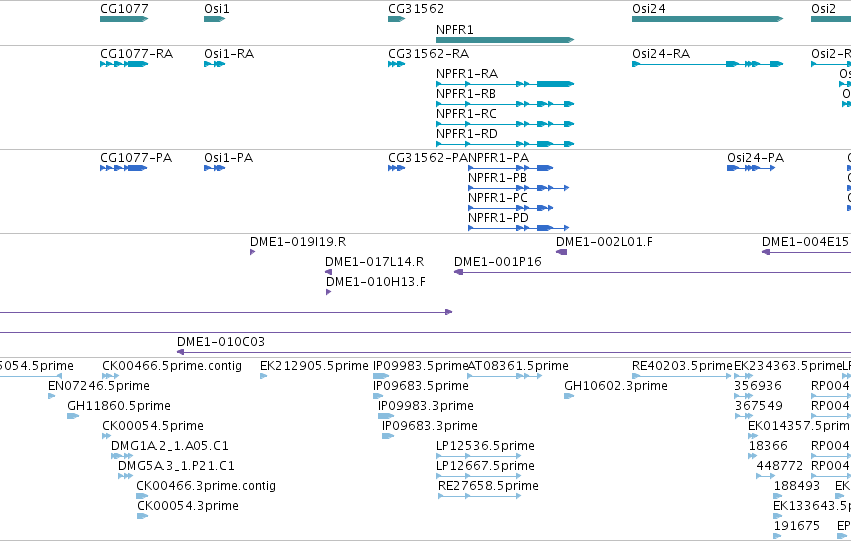Select the DMG1A.2_1.A05.C1 EST label
The width and height of the screenshot is (851, 541).
pyautogui.click(x=169, y=447)
